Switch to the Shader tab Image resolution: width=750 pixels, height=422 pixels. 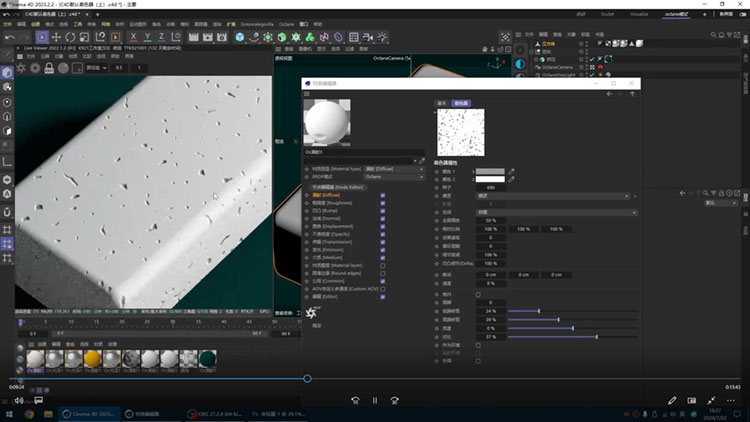coord(460,103)
